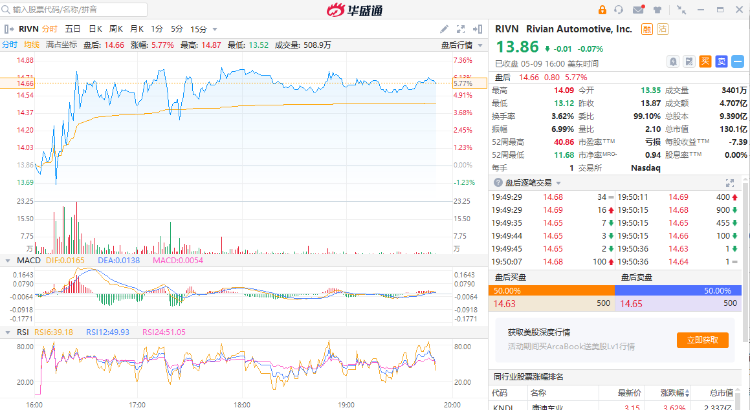Click the stock search input field

[74, 10]
